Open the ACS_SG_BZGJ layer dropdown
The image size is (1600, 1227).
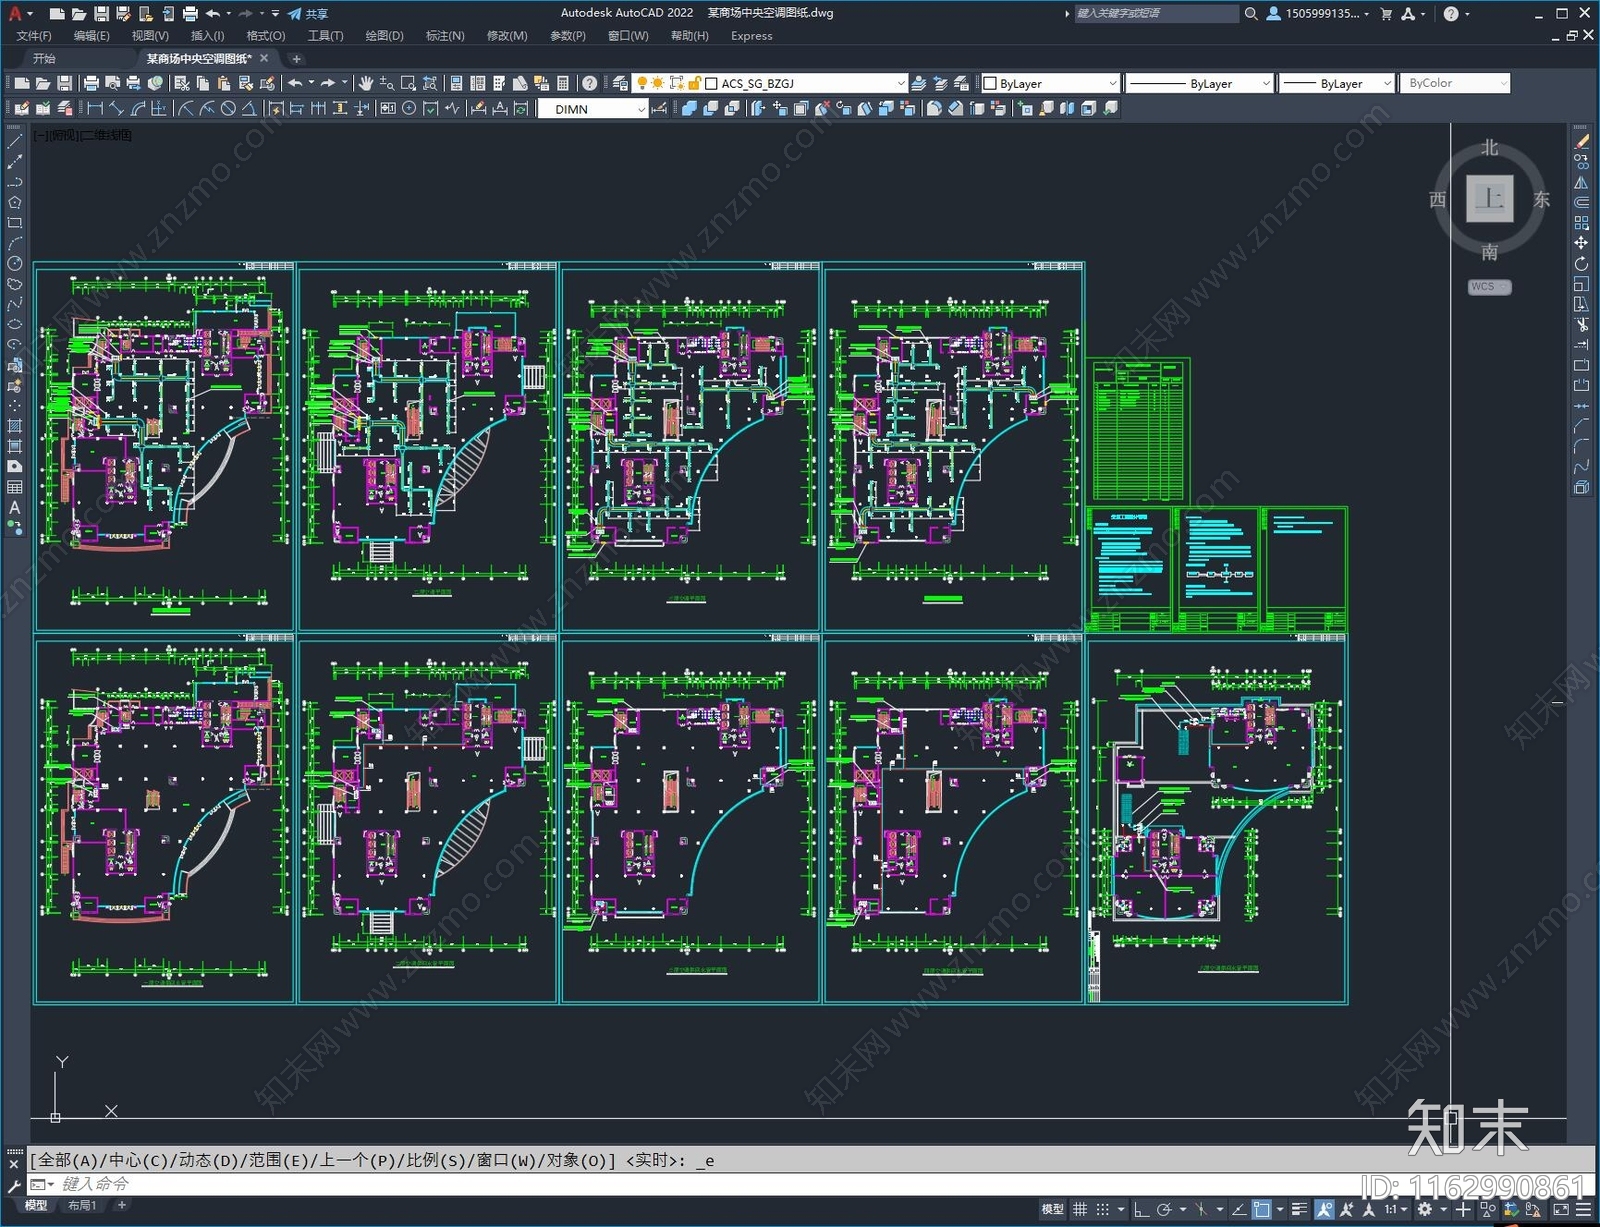pos(900,84)
